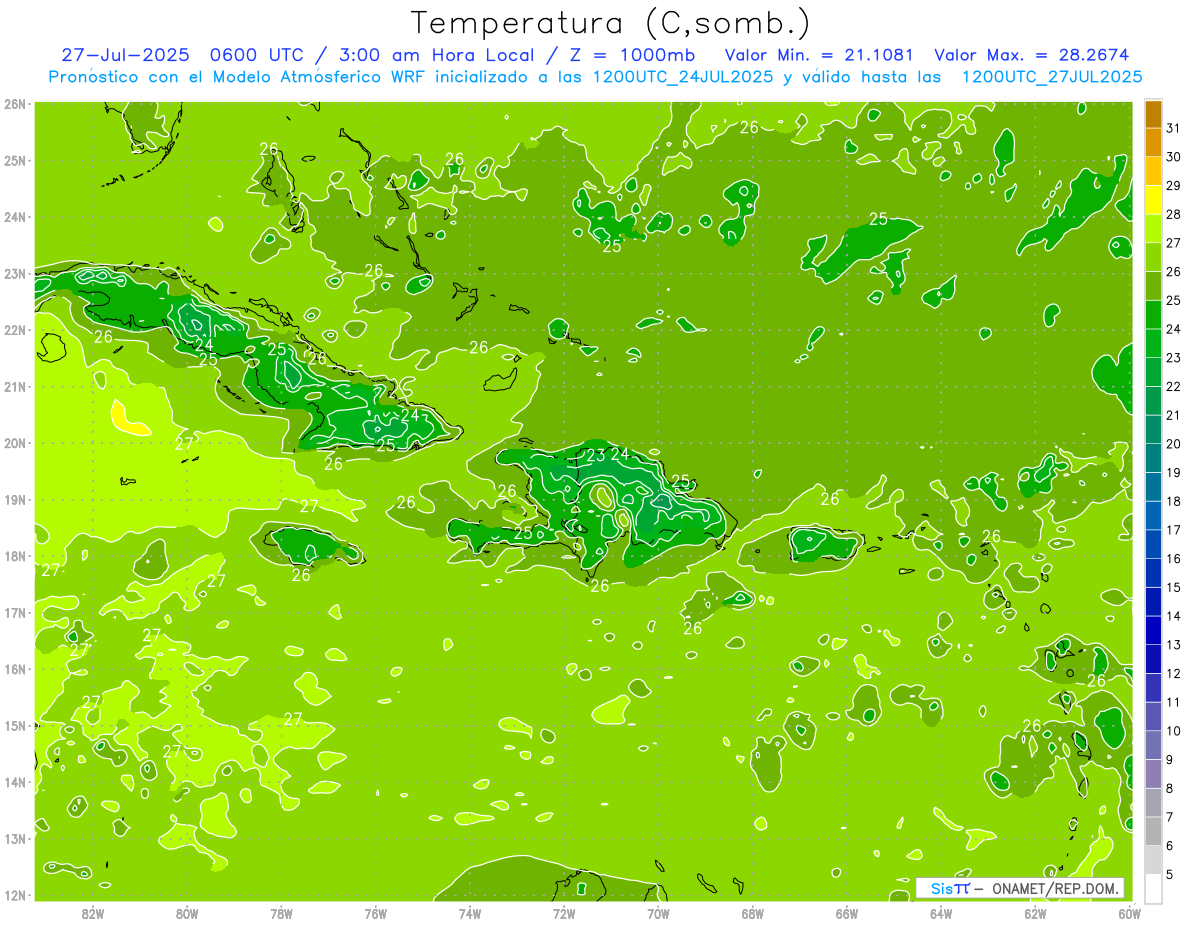Select the color scale label '18'
The height and width of the screenshot is (927, 1200).
[1173, 501]
